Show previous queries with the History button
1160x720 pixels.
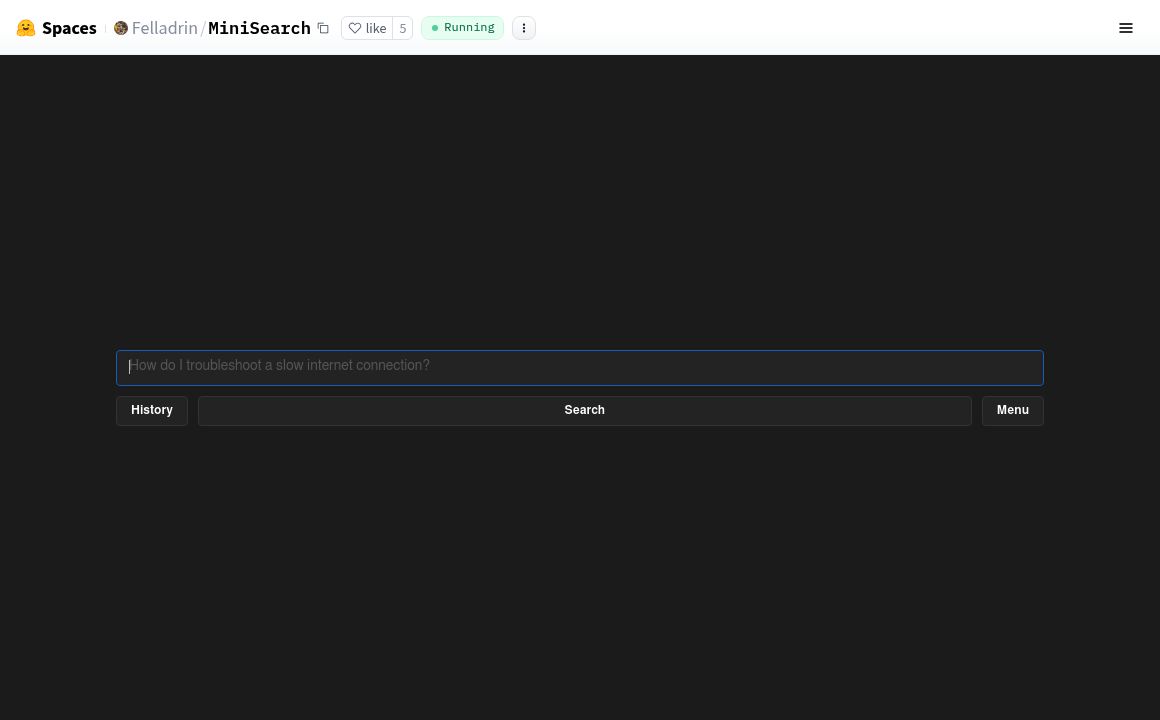click(151, 410)
